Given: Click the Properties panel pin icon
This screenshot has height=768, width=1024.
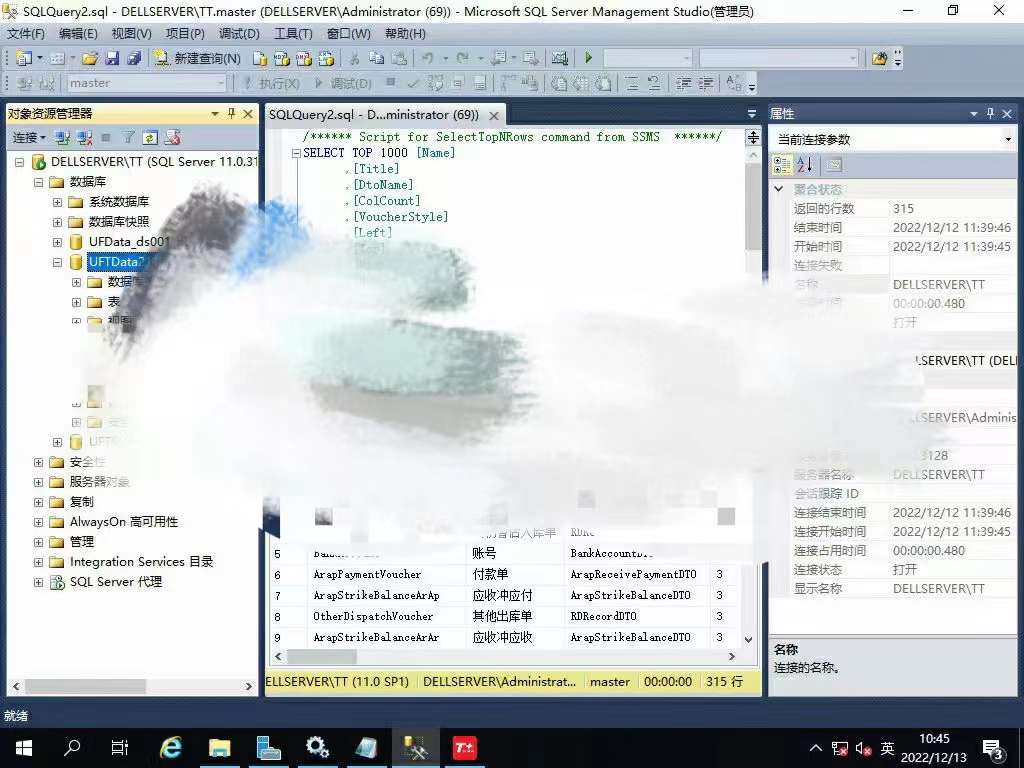Looking at the screenshot, I should click(x=990, y=114).
